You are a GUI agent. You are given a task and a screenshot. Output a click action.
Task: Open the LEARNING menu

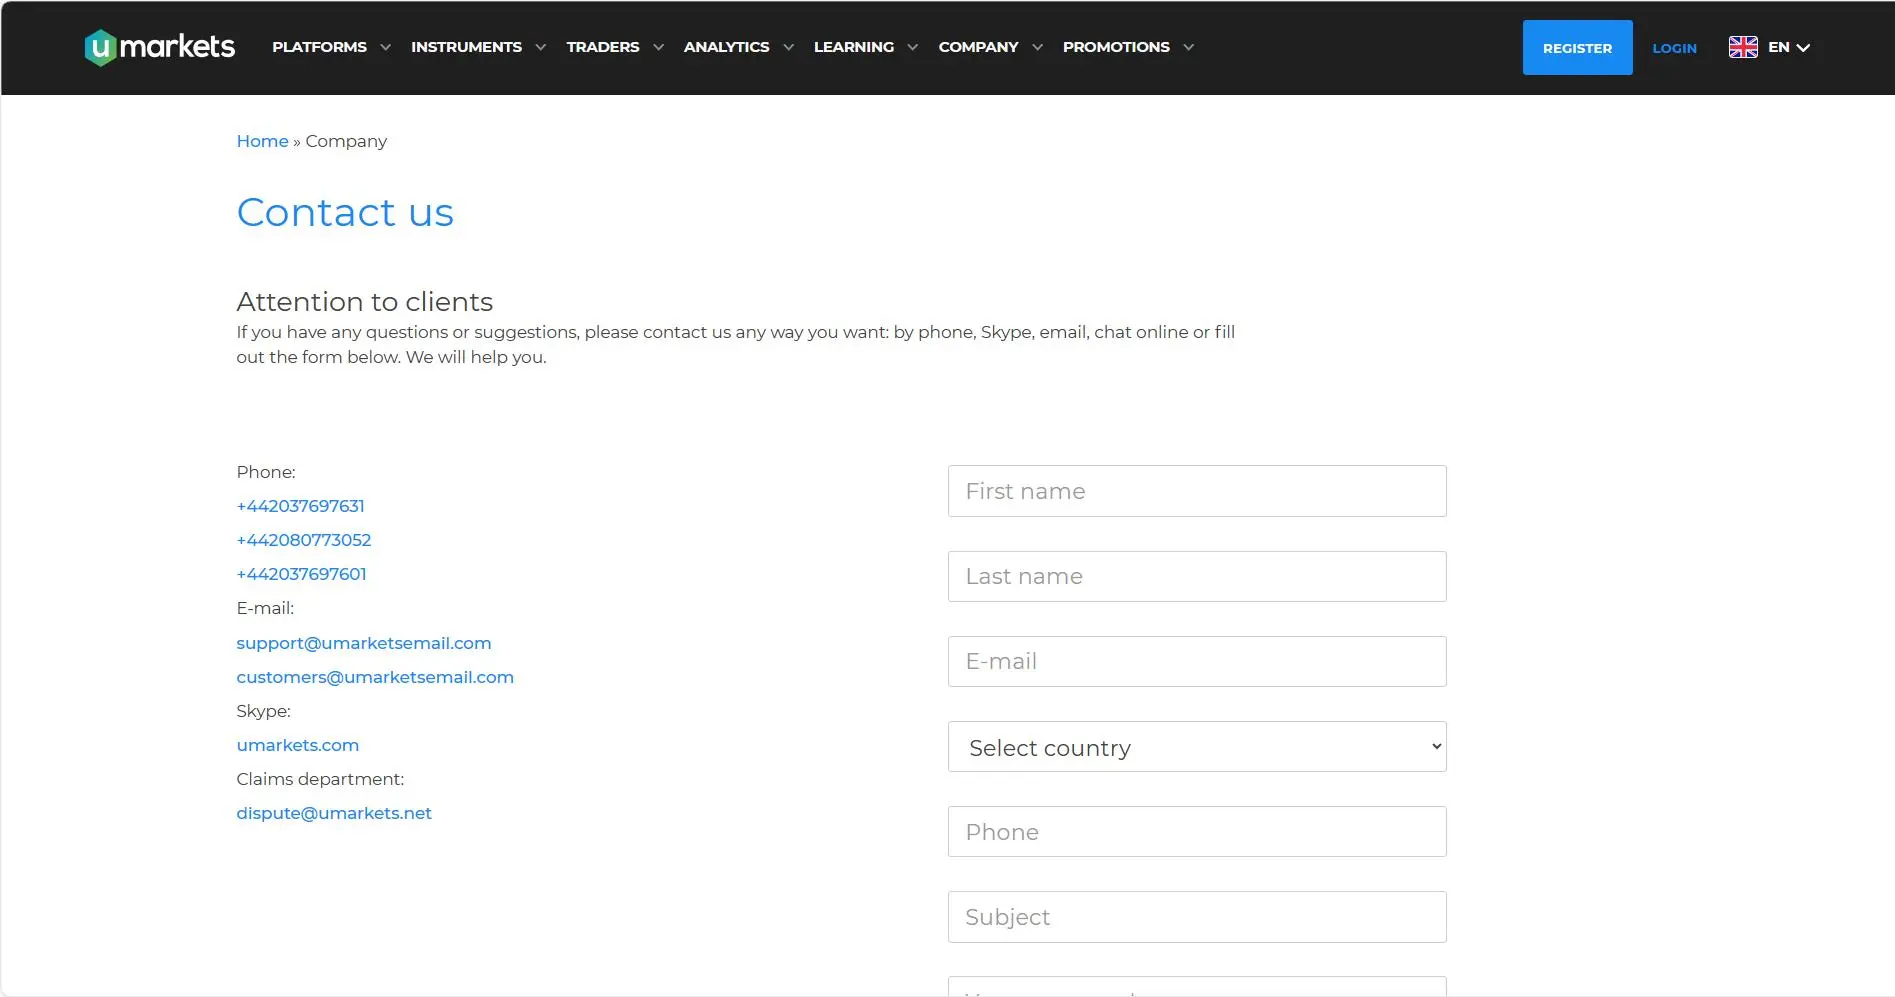[x=854, y=47]
